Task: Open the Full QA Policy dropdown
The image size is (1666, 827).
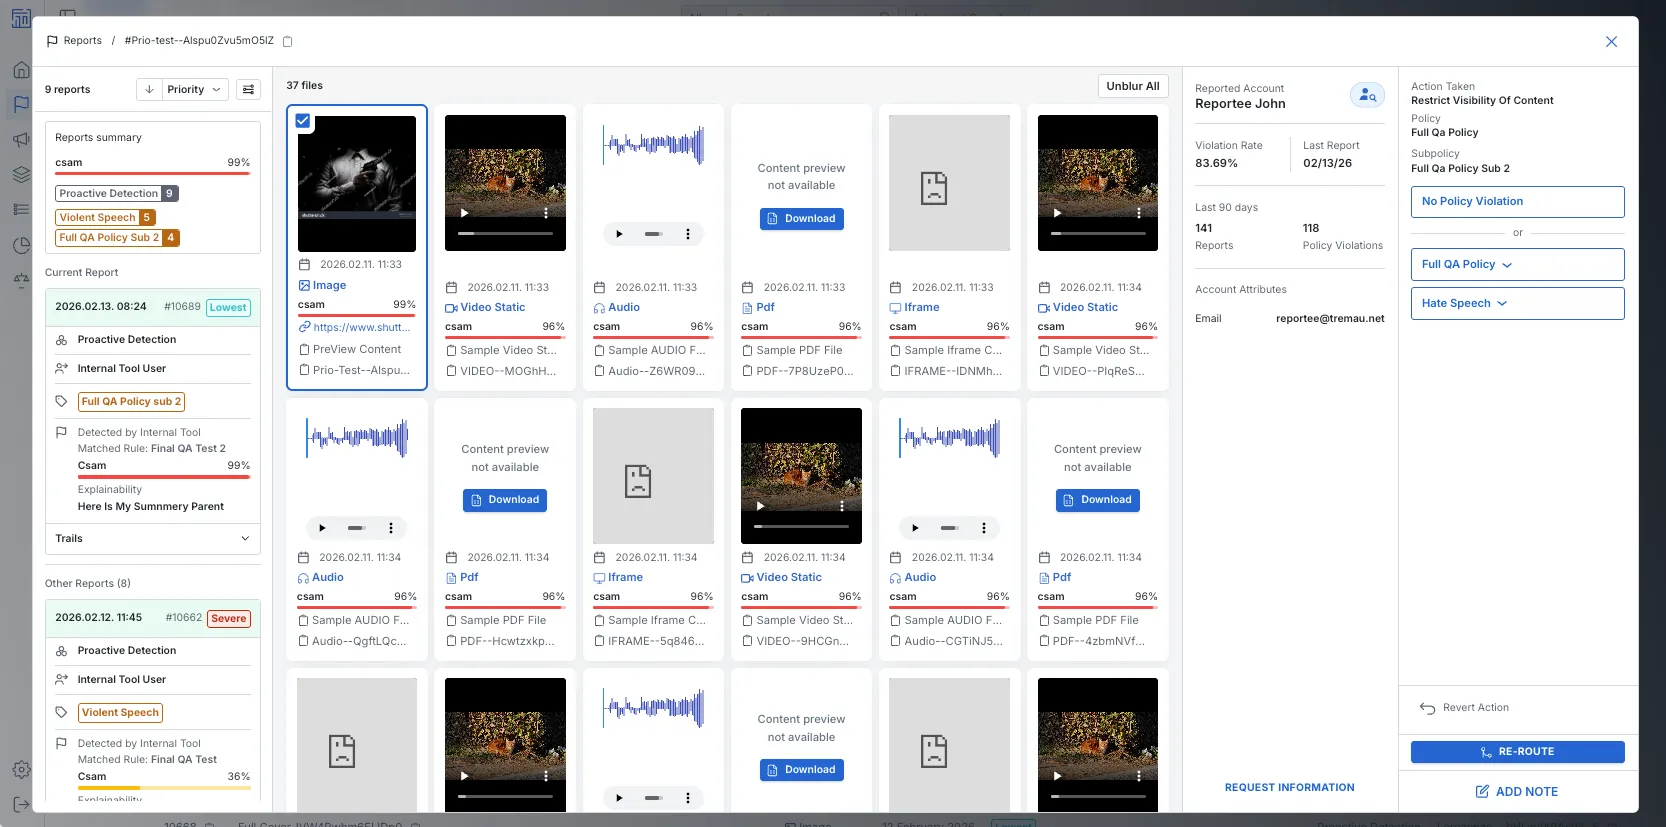Action: pos(1517,265)
